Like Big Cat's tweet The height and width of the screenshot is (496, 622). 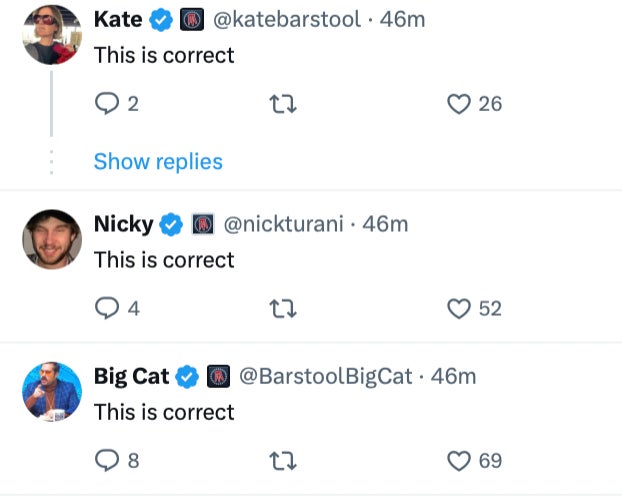[459, 460]
